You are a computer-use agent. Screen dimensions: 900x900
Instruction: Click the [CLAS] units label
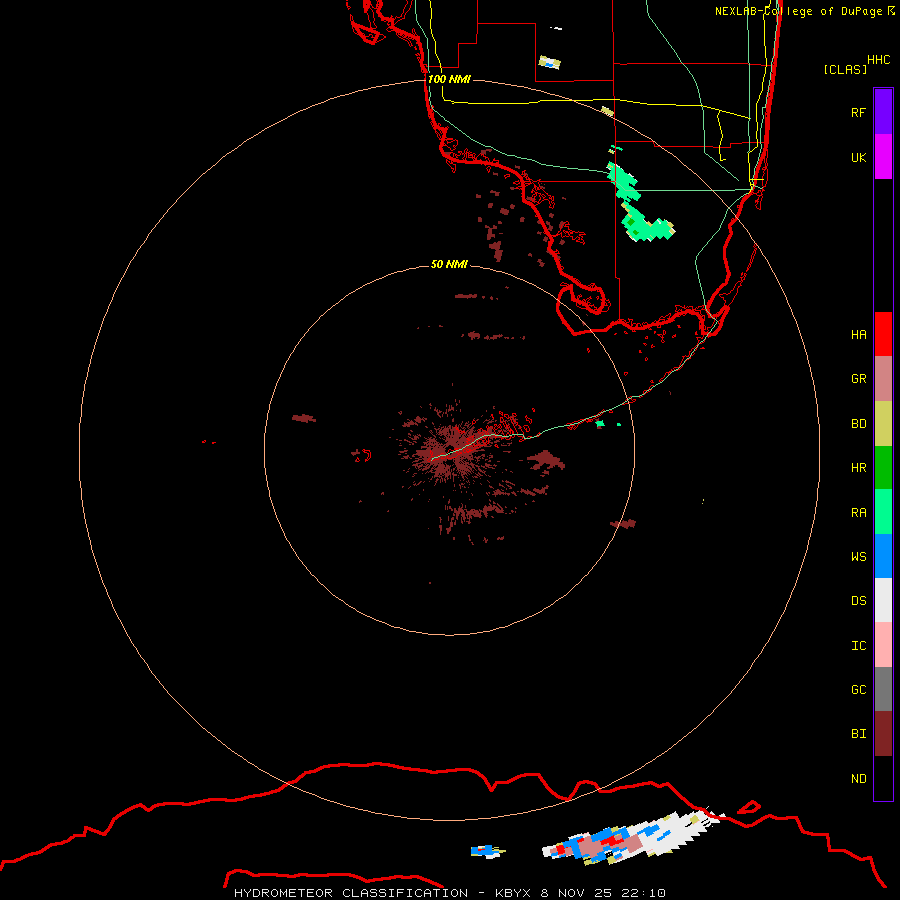pos(845,69)
